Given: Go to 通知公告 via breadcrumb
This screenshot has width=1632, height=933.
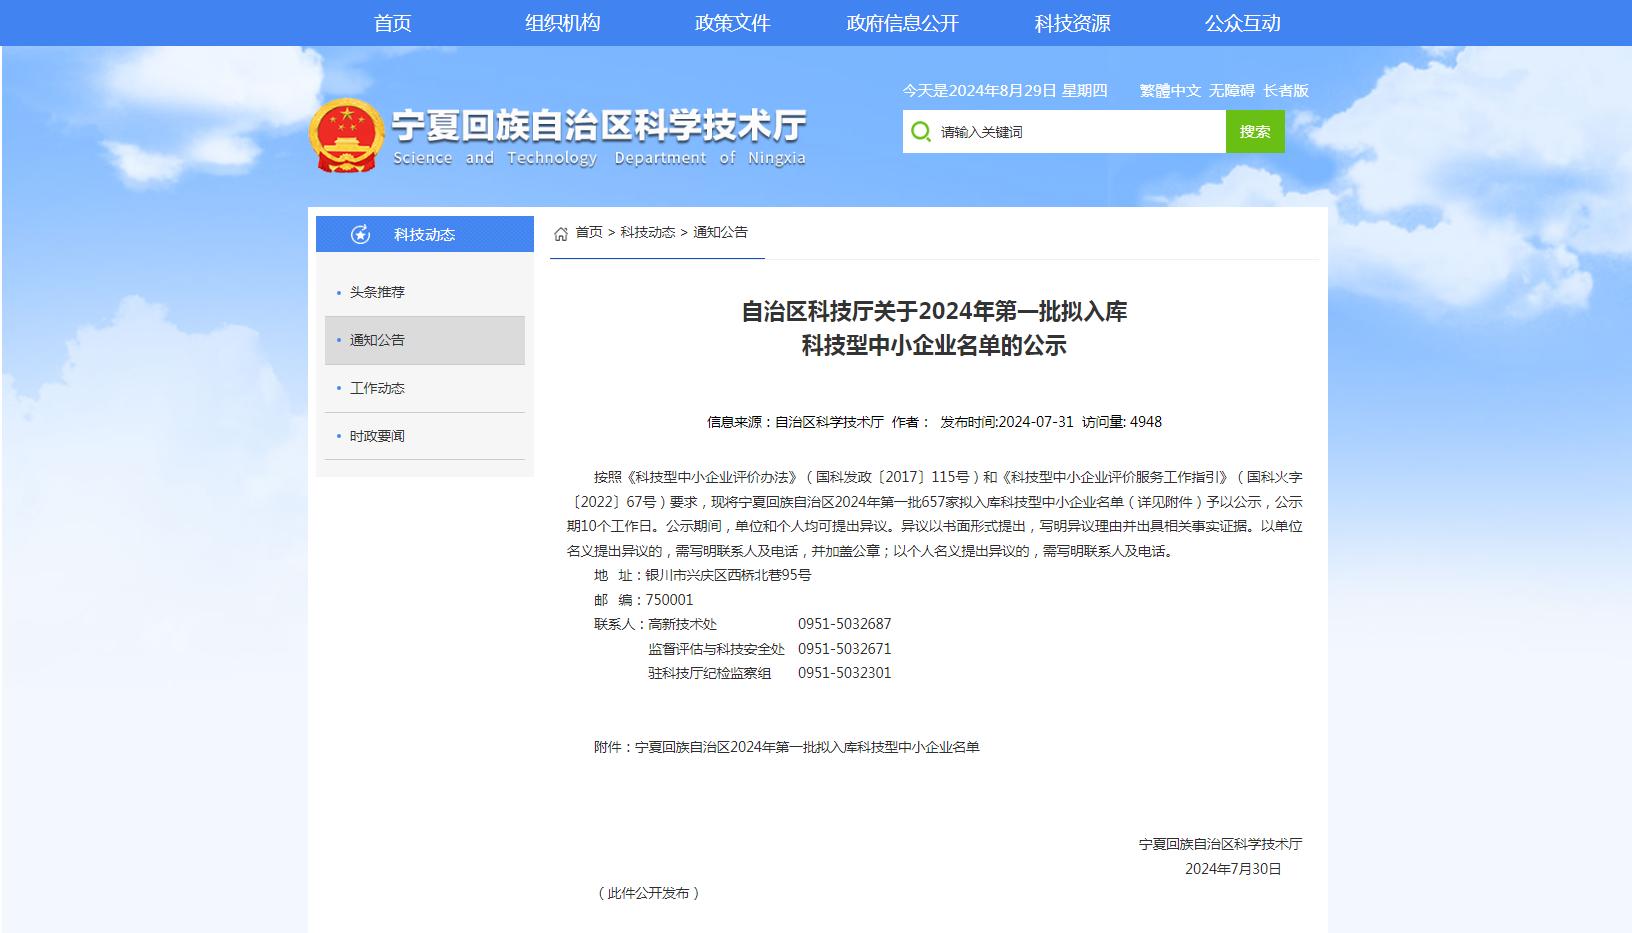Looking at the screenshot, I should click(720, 232).
